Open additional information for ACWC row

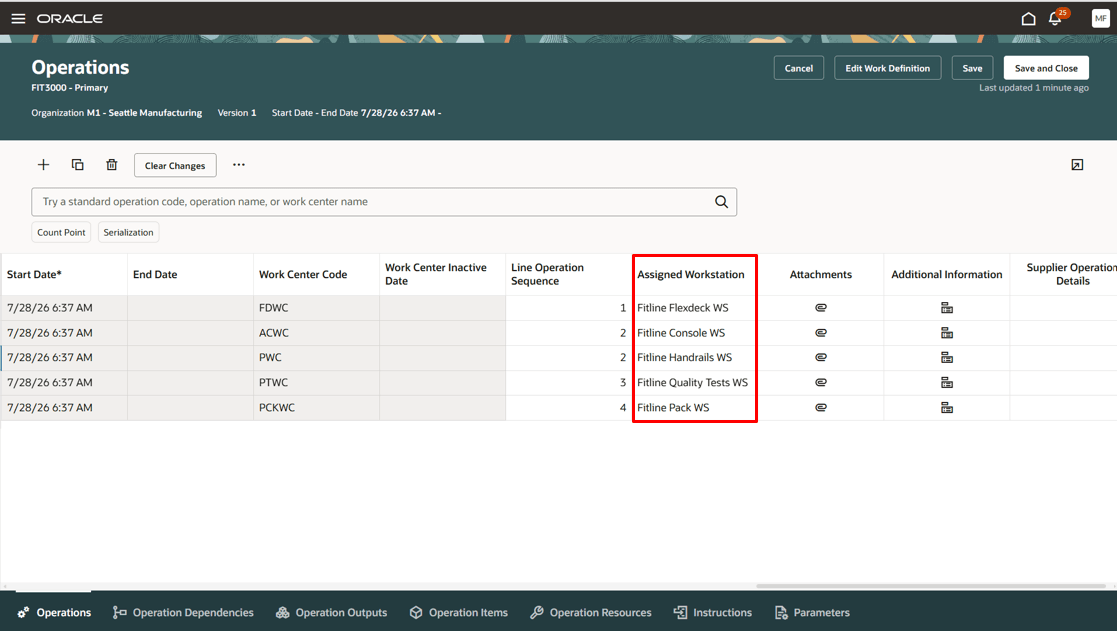pyautogui.click(x=947, y=333)
